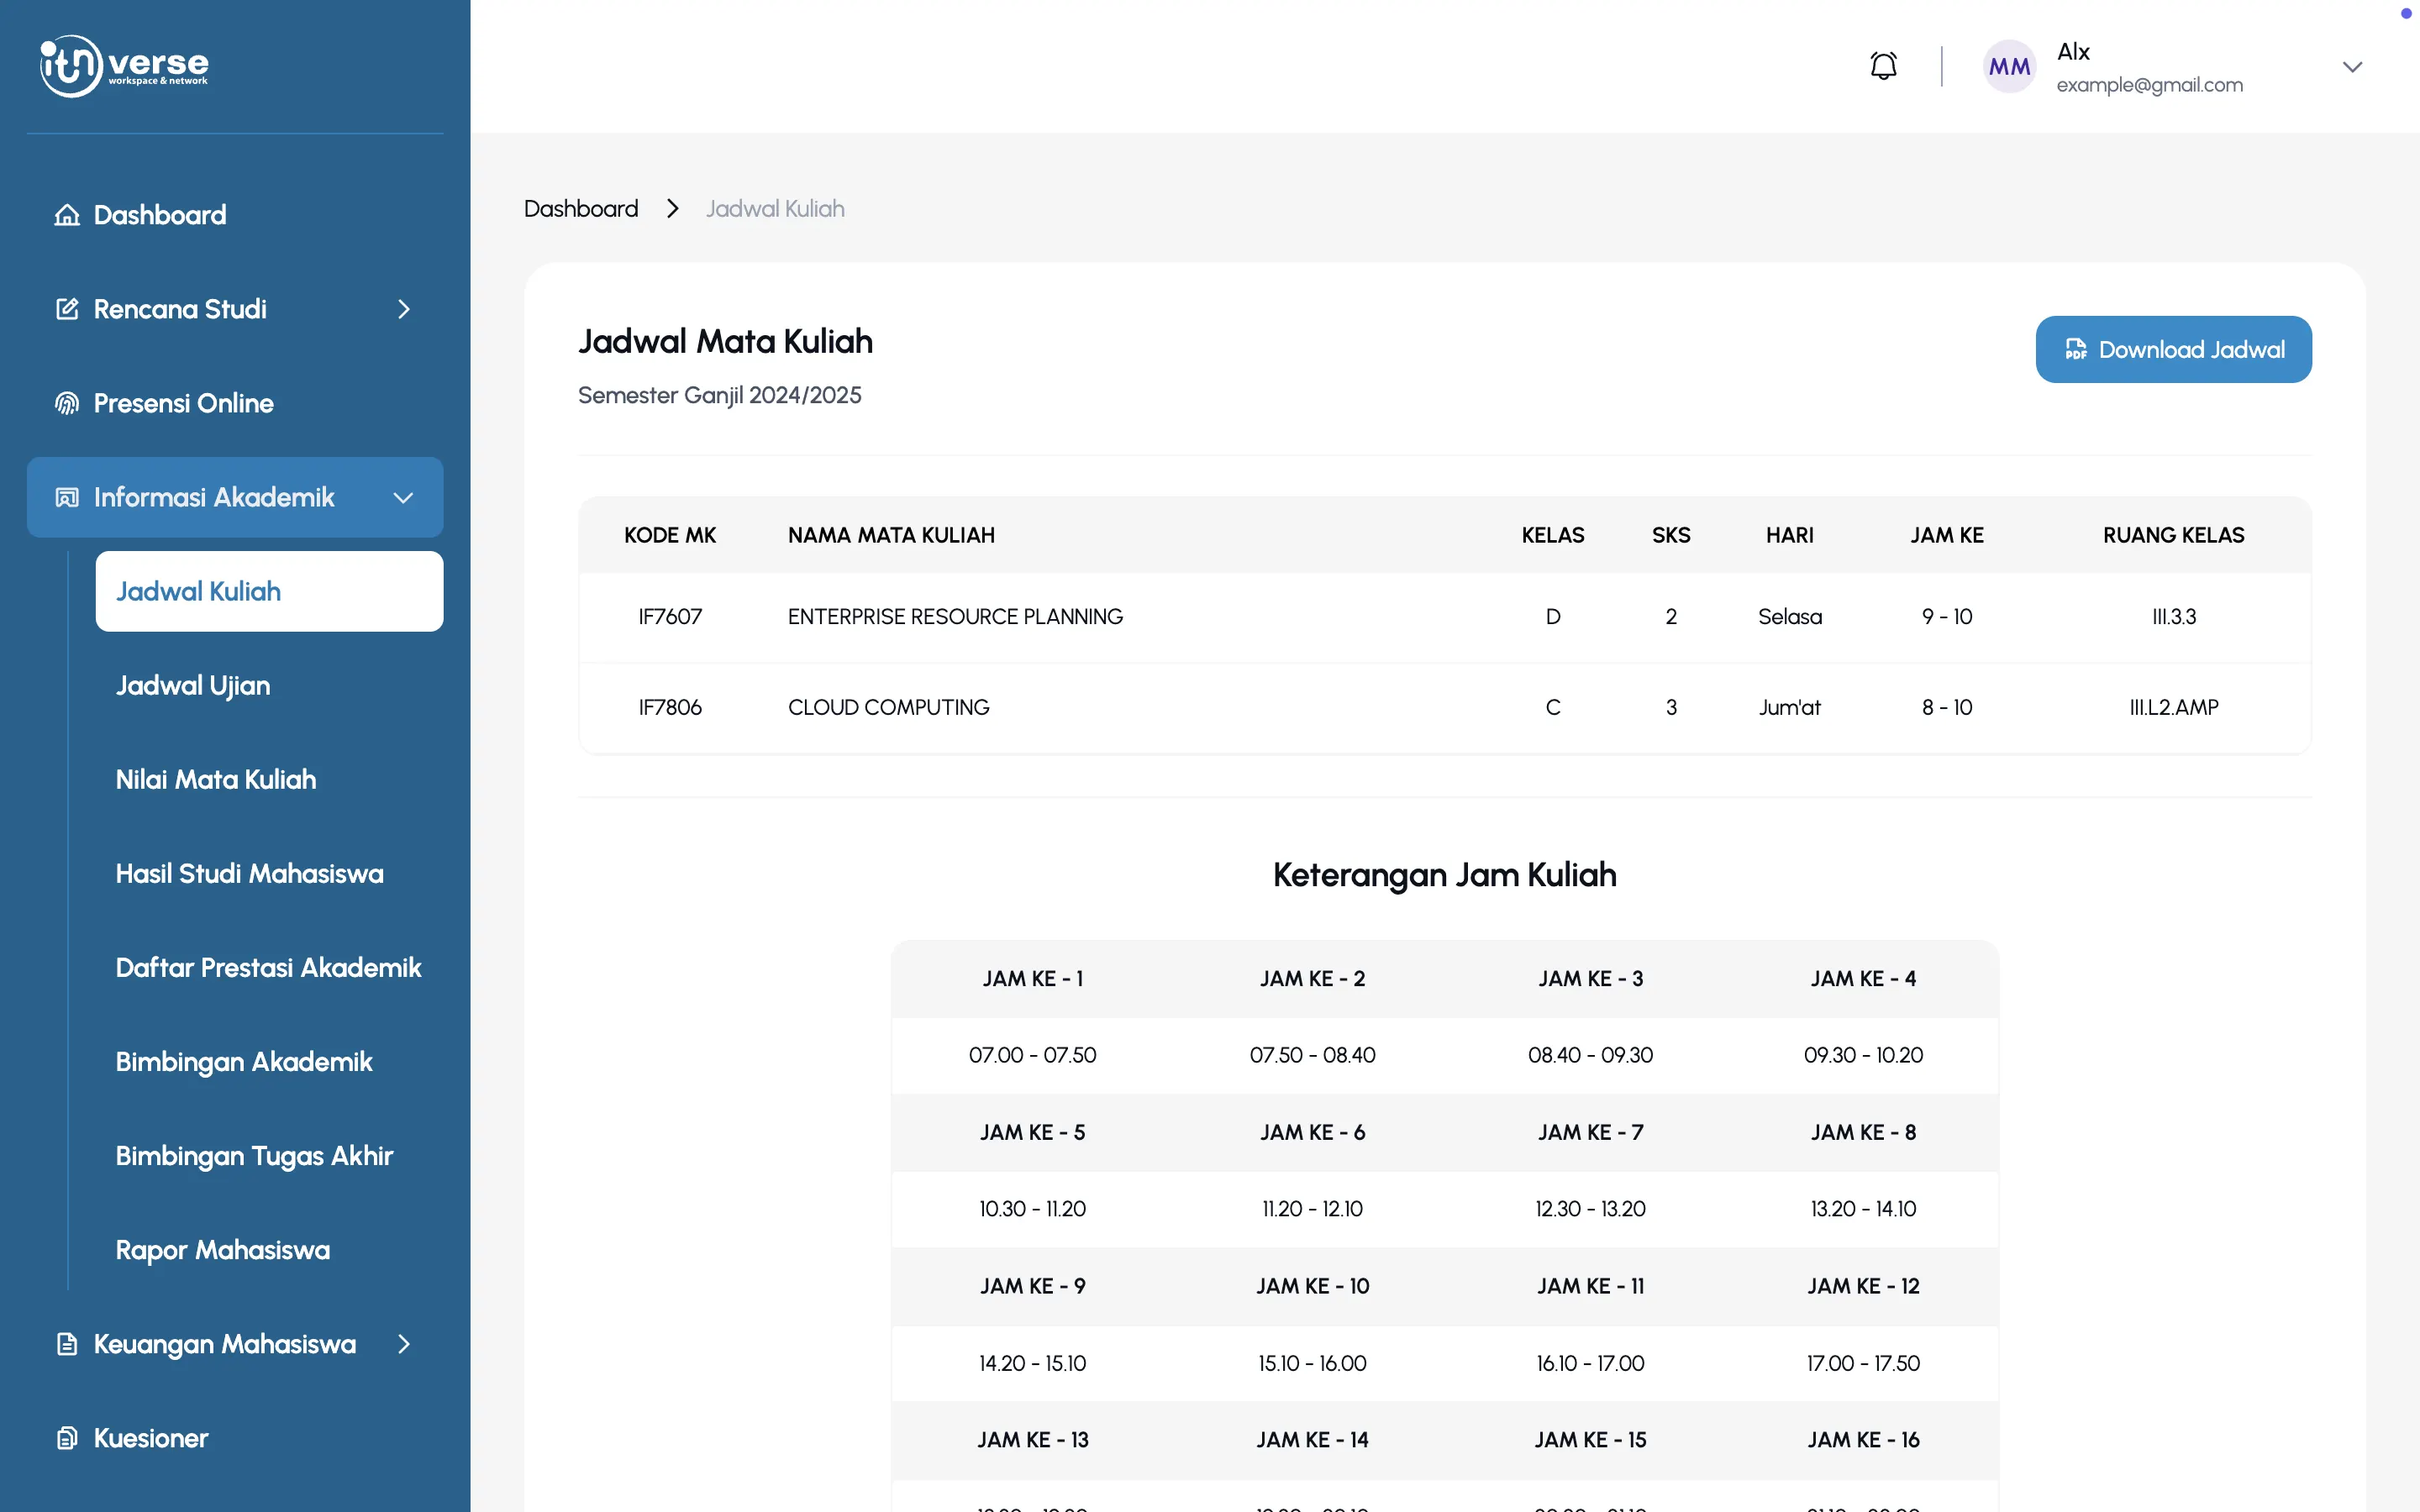Open Kuesioner in sidebar
The image size is (2420, 1512).
(x=235, y=1438)
